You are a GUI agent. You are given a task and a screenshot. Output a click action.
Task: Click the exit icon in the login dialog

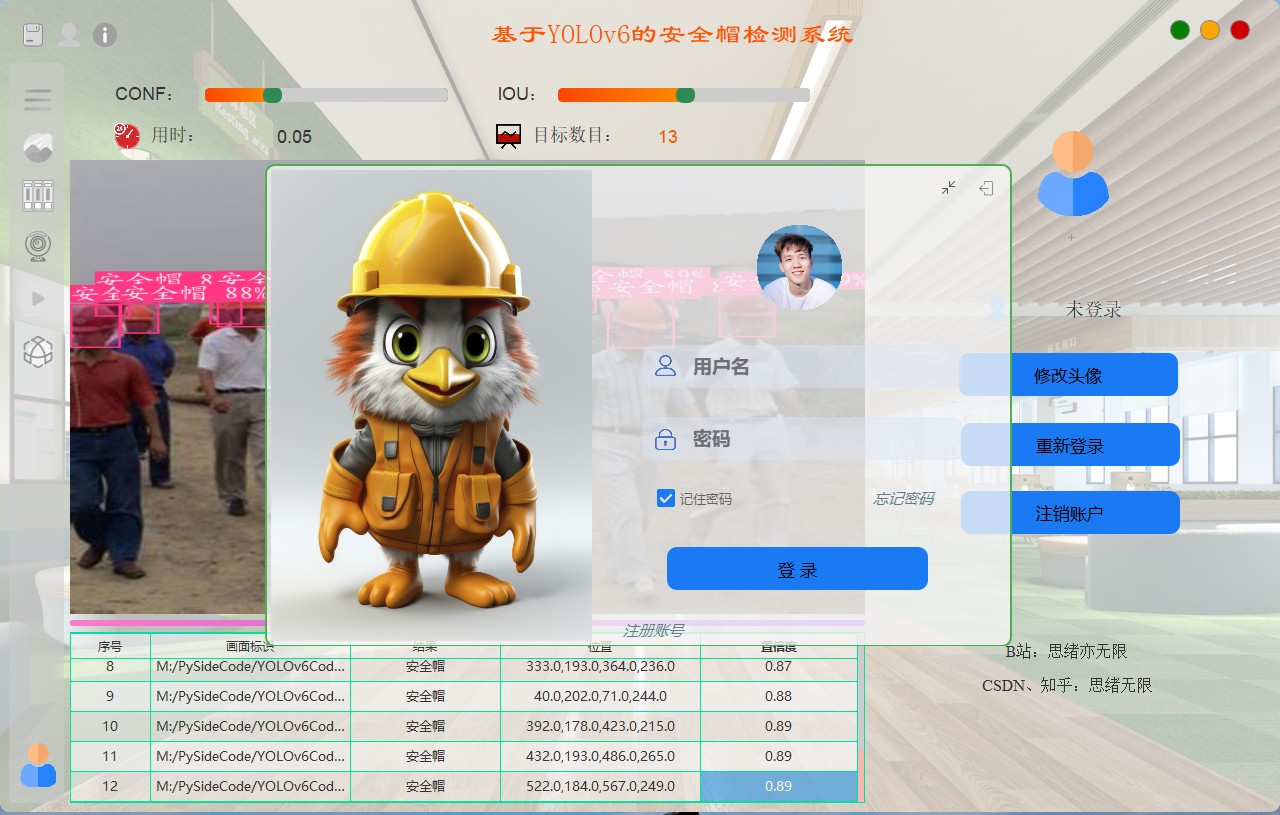[986, 188]
